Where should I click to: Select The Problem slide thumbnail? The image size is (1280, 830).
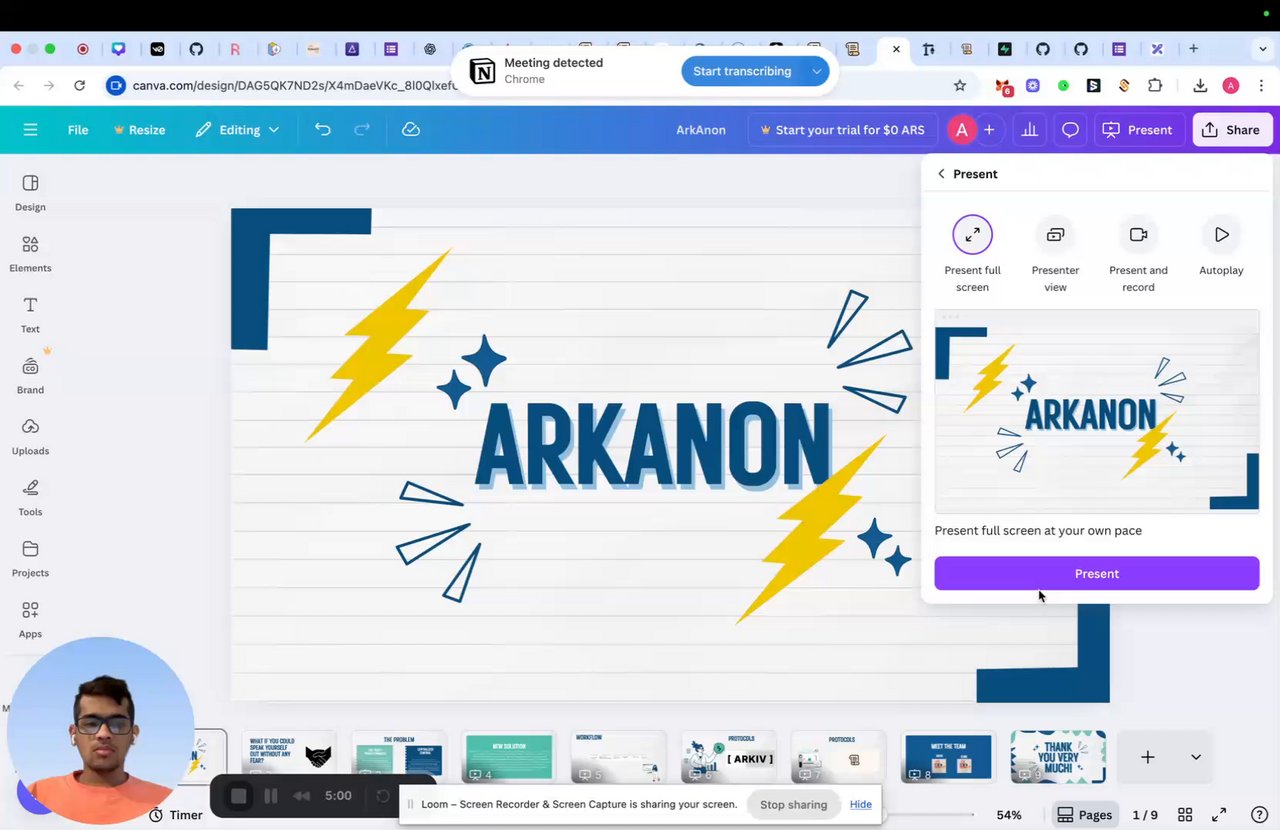pyautogui.click(x=398, y=757)
